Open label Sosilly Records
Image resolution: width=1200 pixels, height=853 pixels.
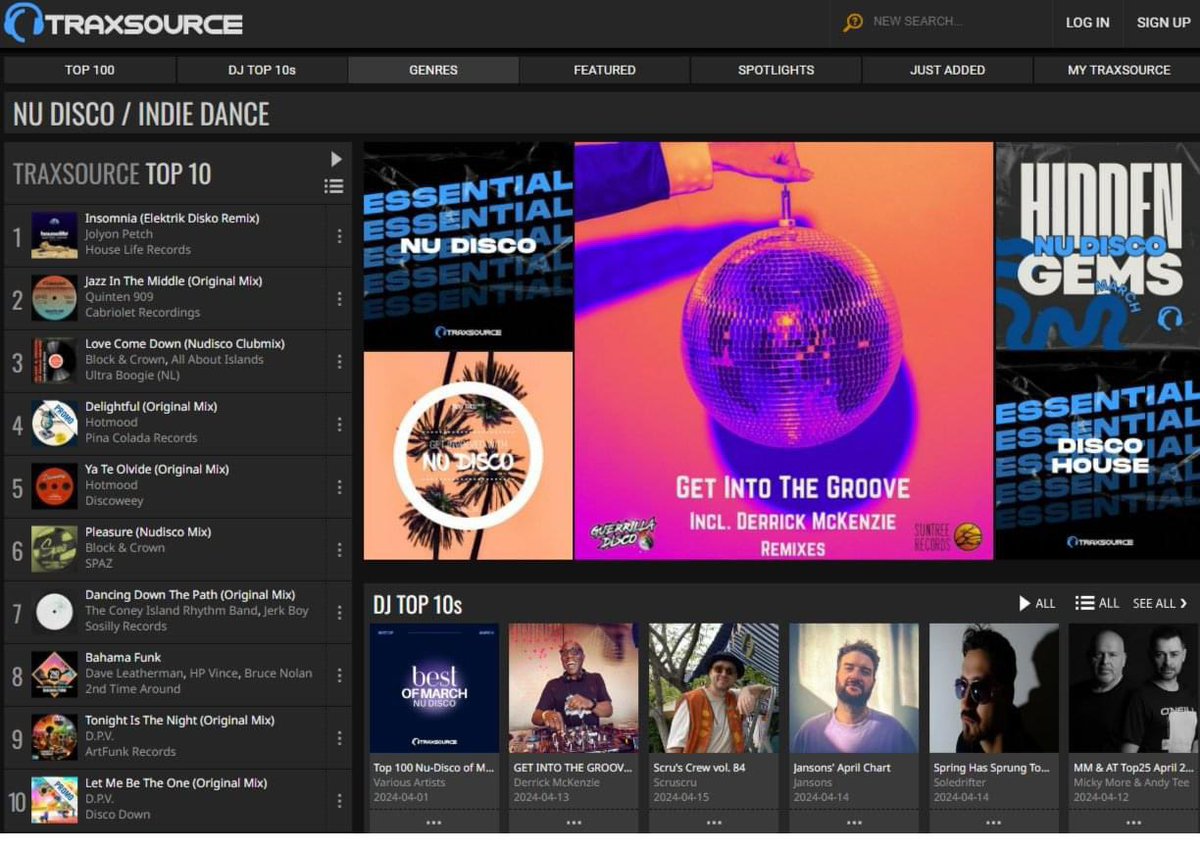[126, 626]
